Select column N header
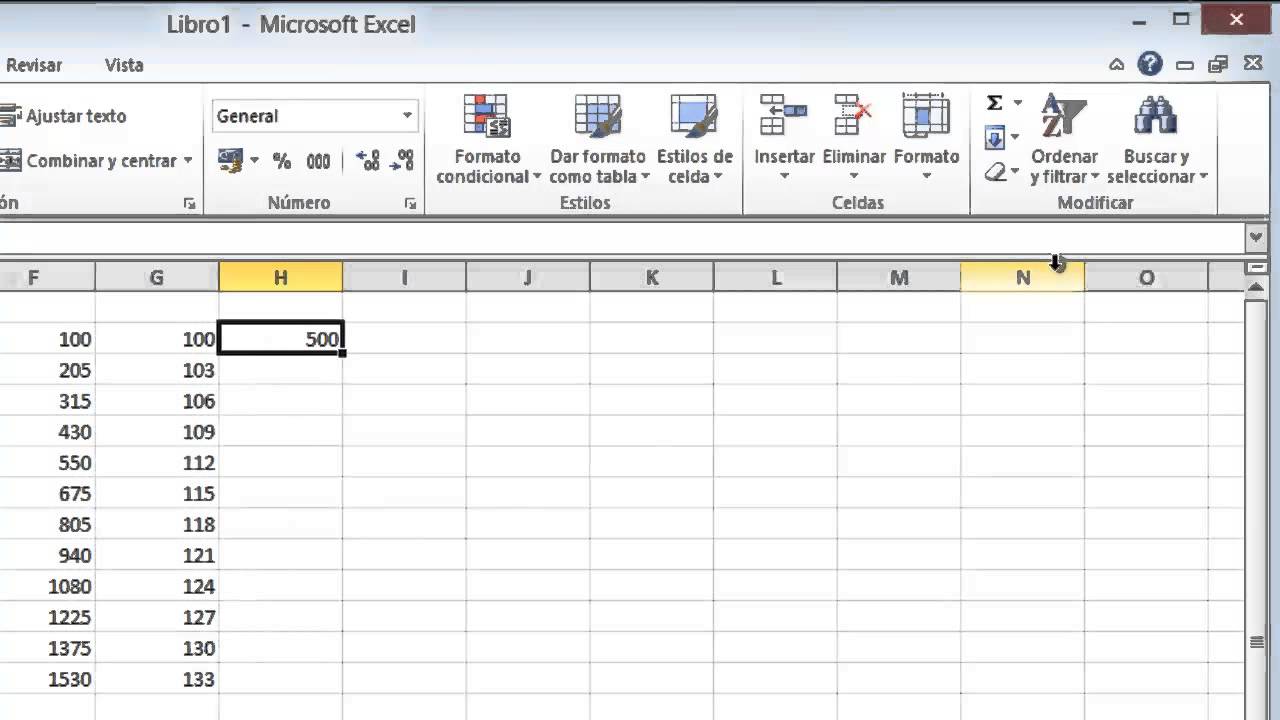Image resolution: width=1280 pixels, height=720 pixels. point(1023,278)
